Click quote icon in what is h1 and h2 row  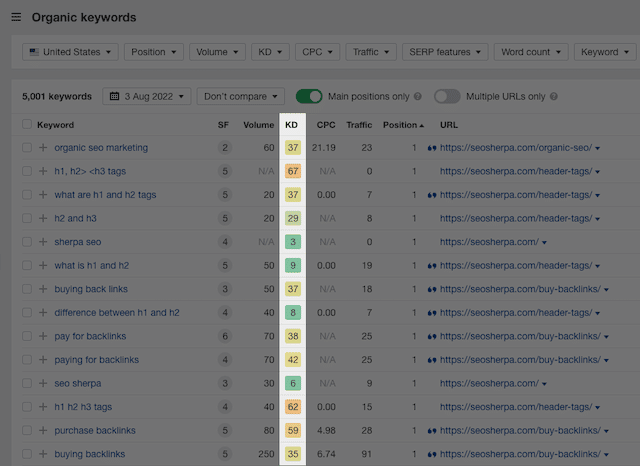pos(432,266)
